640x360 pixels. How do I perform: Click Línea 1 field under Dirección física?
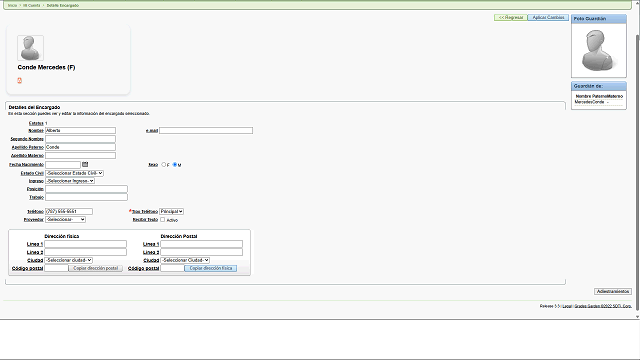[x=85, y=244]
